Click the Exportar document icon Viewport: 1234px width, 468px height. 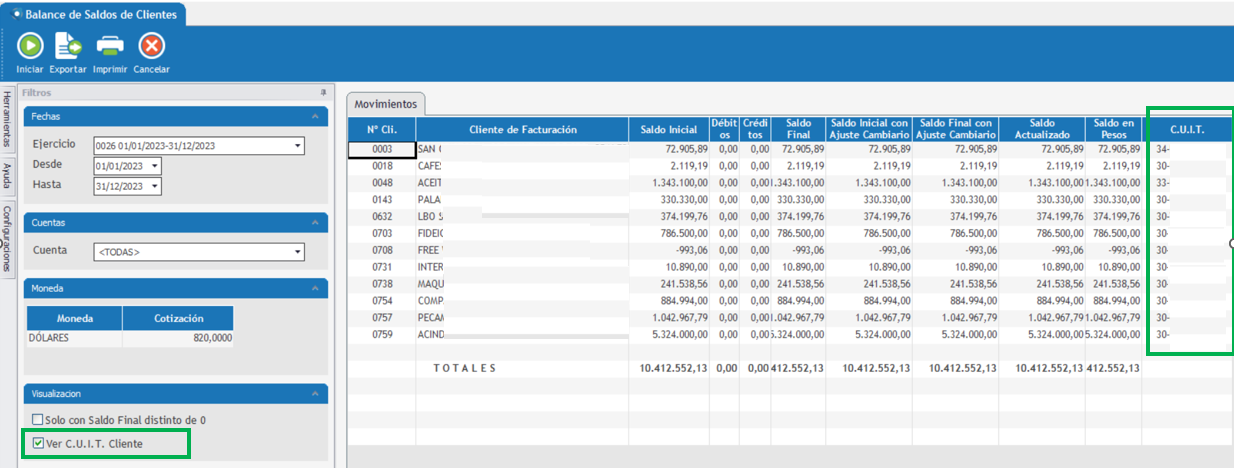(68, 46)
